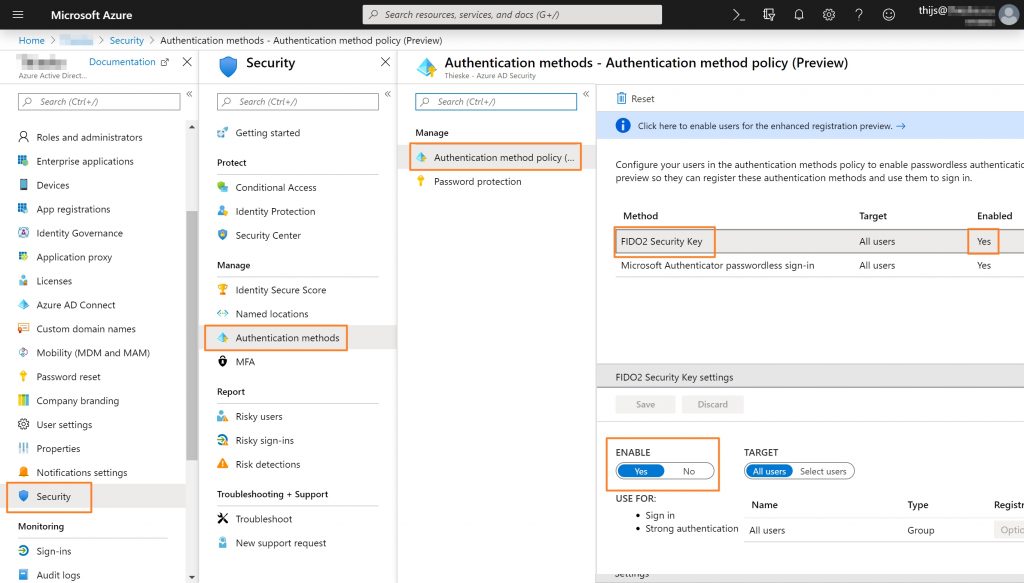Open Risky users report

click(x=259, y=417)
